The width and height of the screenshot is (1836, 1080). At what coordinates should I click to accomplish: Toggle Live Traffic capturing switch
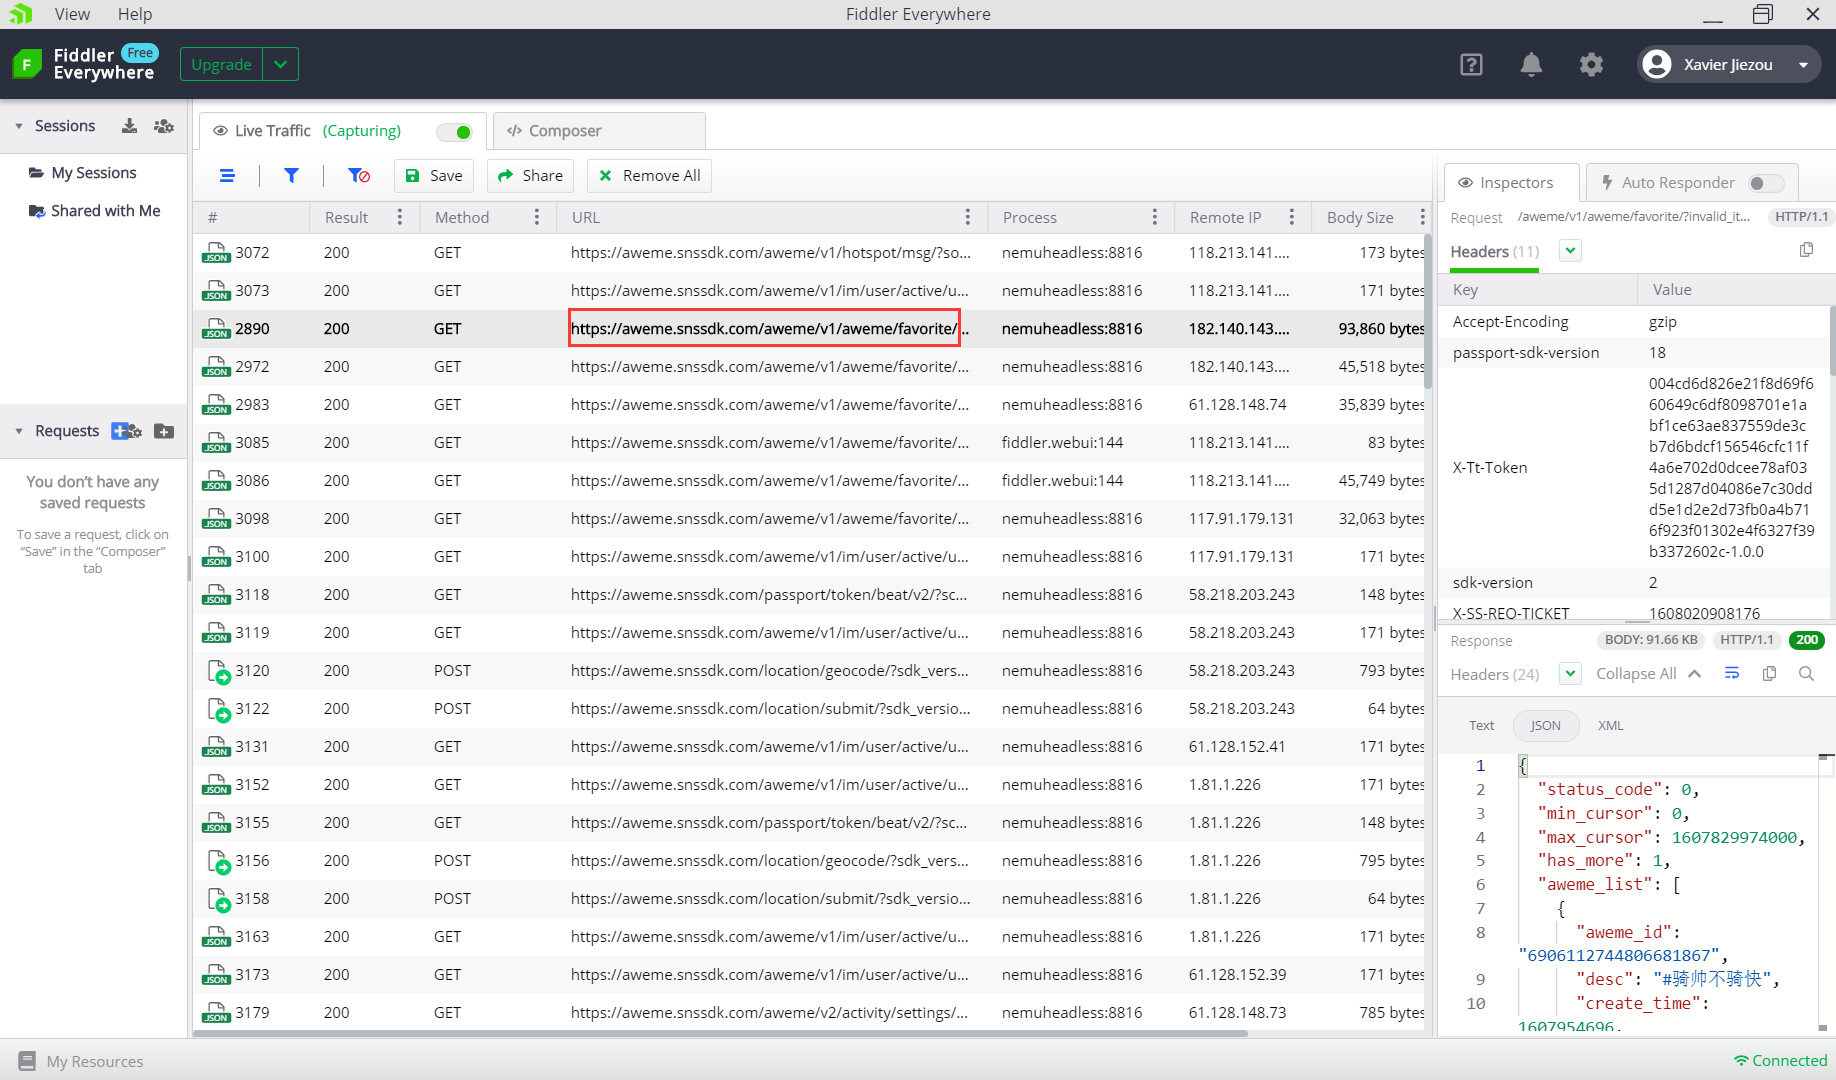pos(454,132)
